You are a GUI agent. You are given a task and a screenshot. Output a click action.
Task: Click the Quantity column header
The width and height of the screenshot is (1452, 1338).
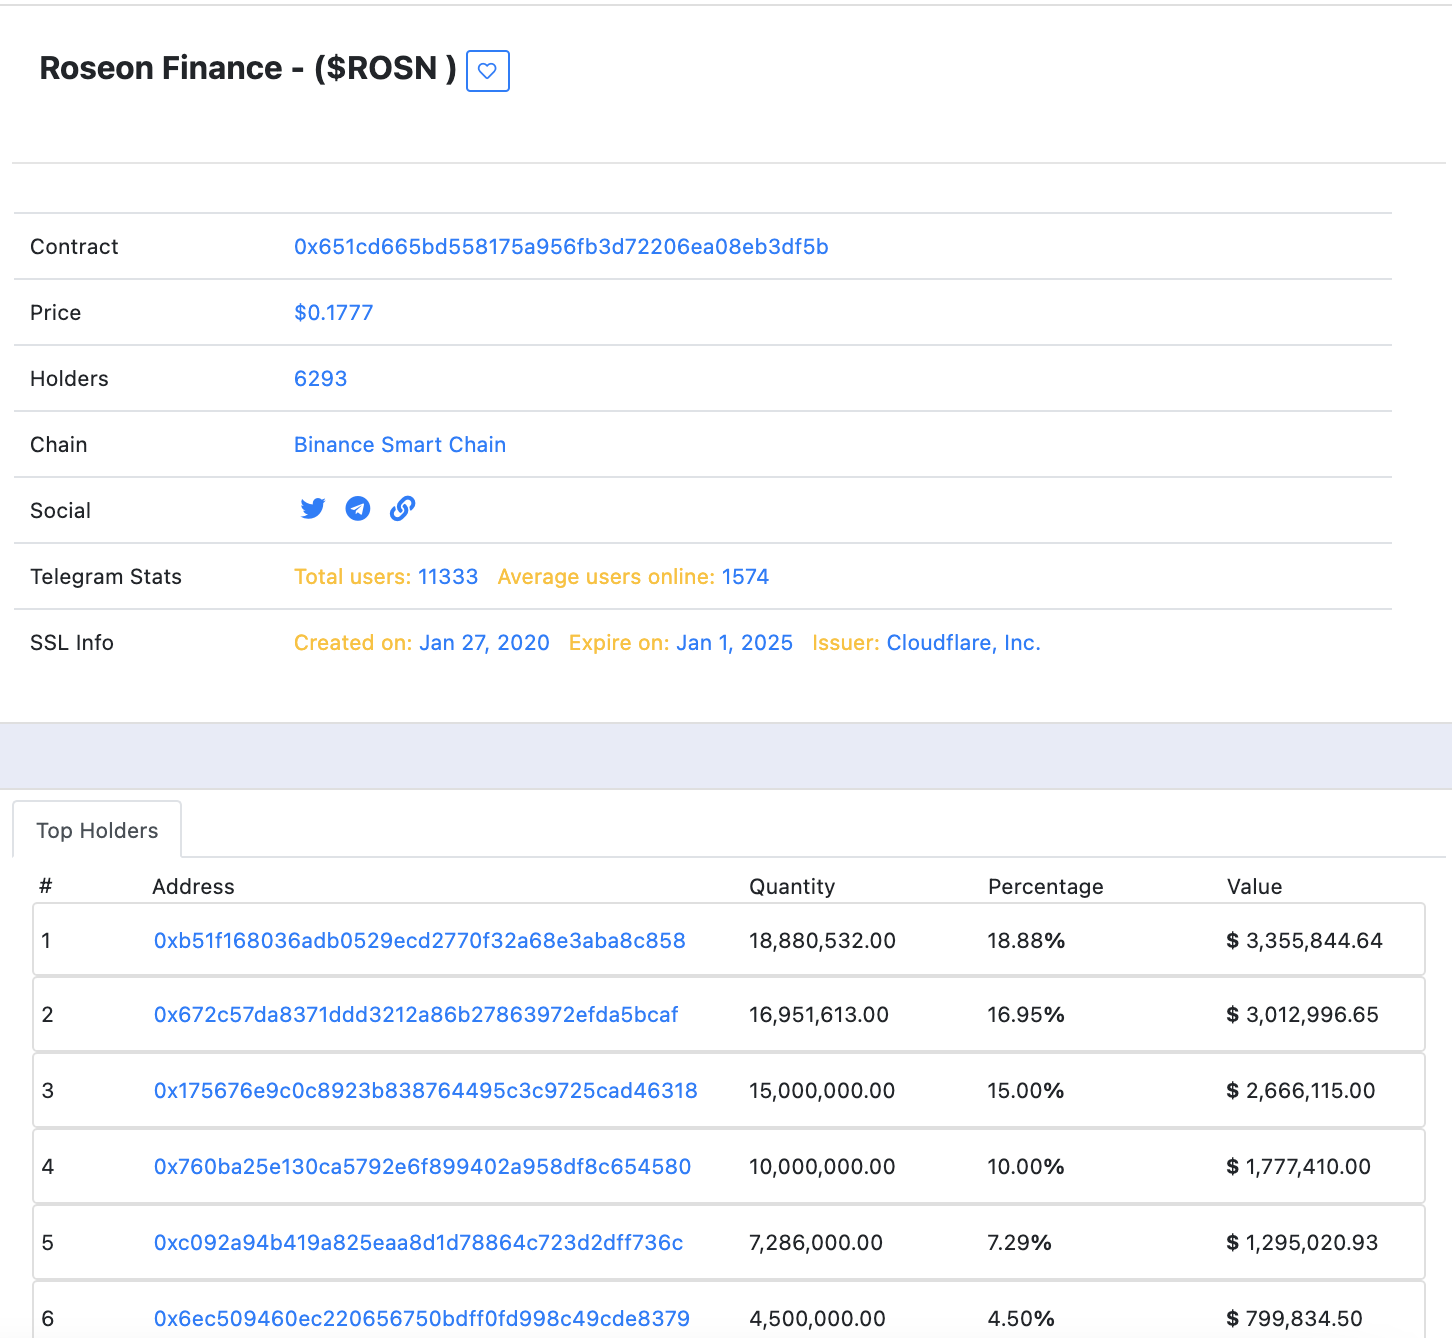coord(791,887)
